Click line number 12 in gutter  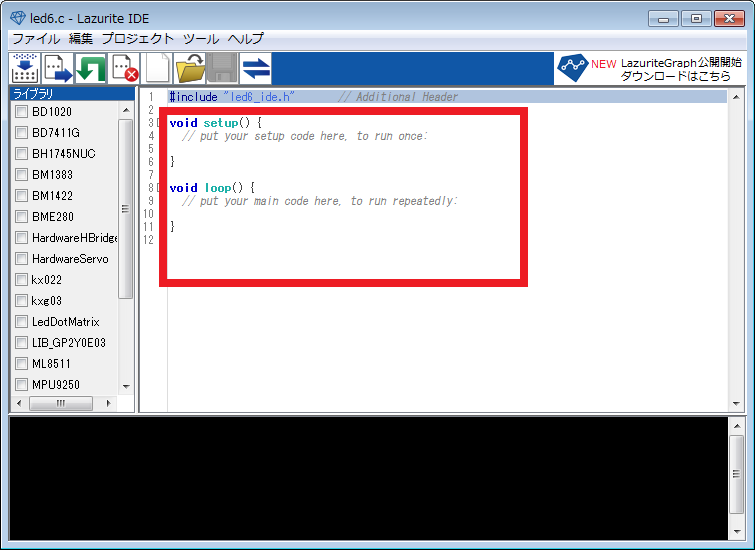coord(148,240)
